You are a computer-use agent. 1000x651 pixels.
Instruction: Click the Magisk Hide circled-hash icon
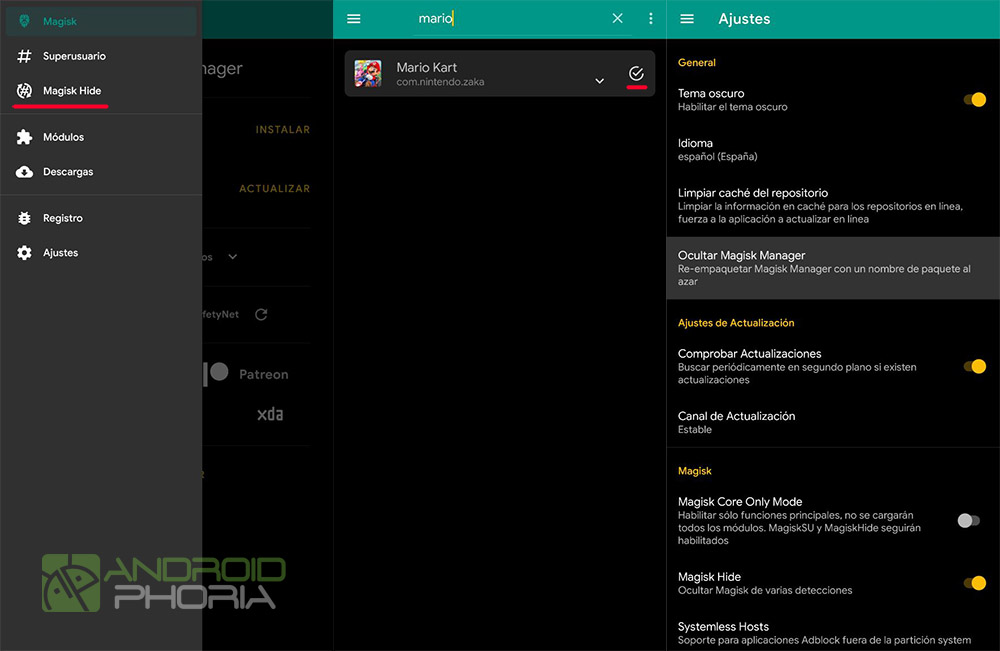[x=24, y=91]
